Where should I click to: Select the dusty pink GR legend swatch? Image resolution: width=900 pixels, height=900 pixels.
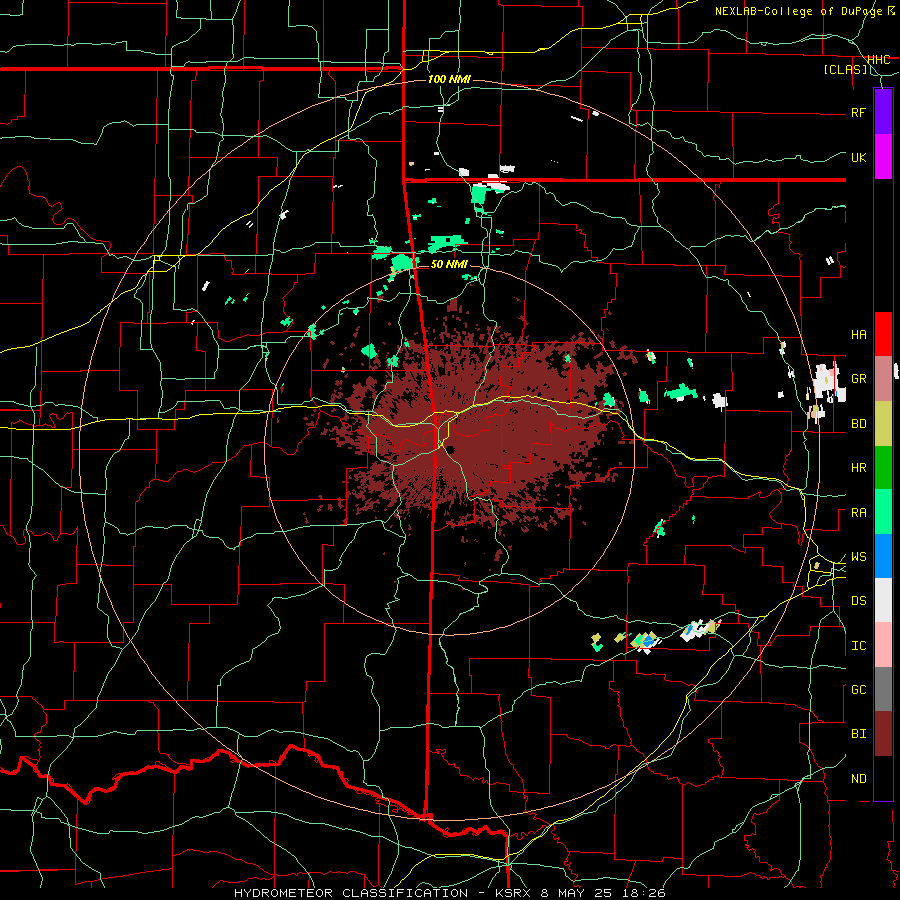(x=883, y=379)
